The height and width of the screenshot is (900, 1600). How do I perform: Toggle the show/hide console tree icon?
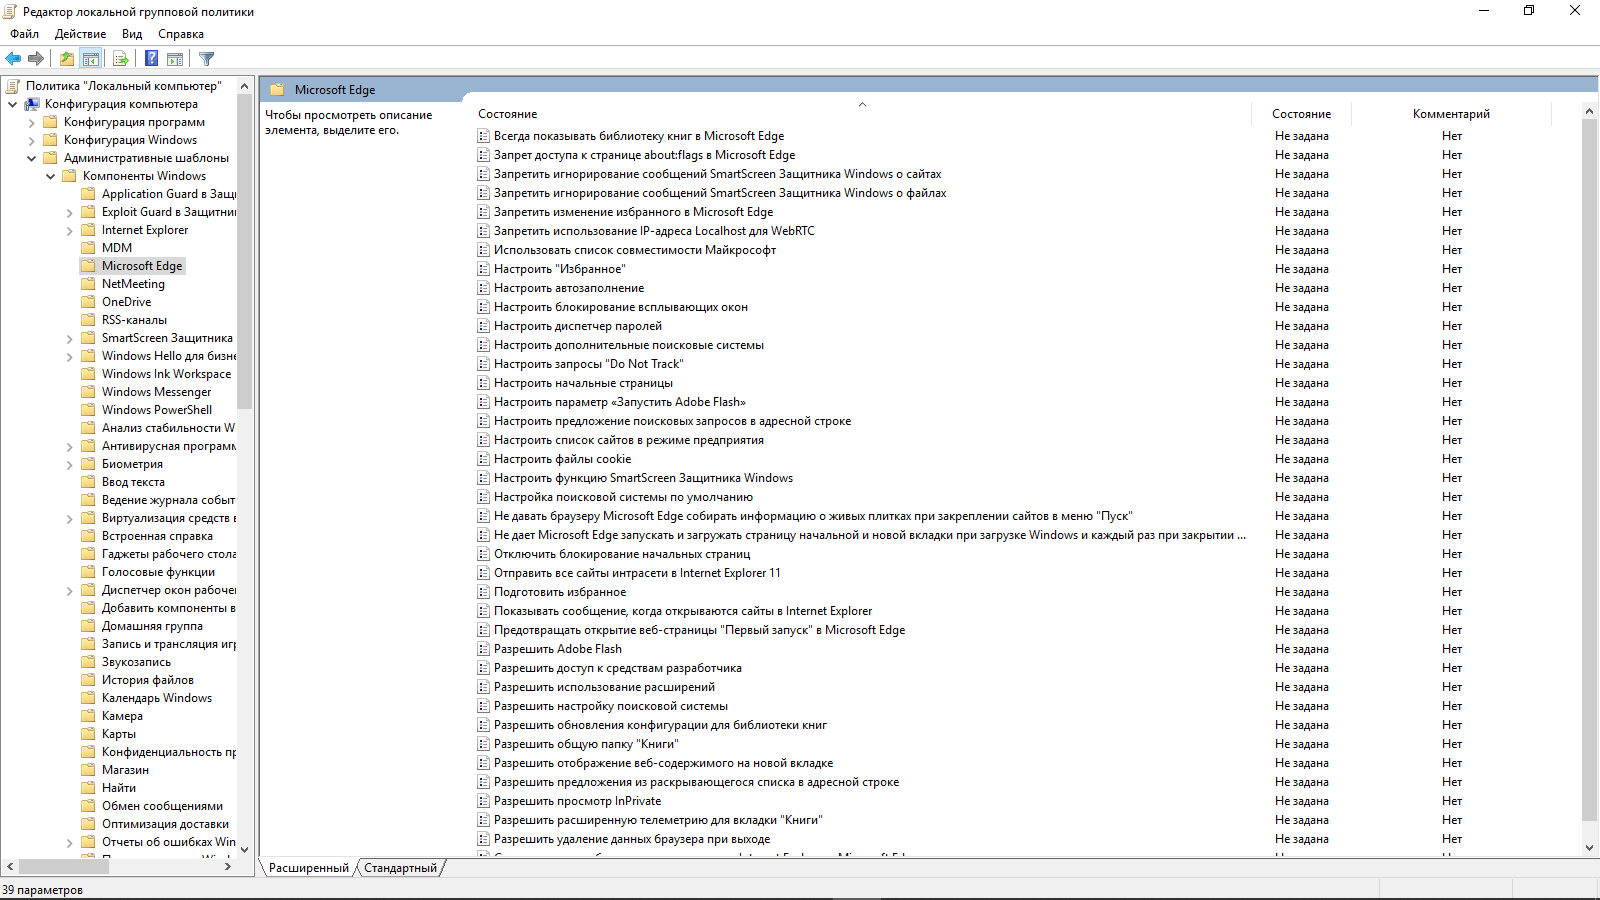91,59
